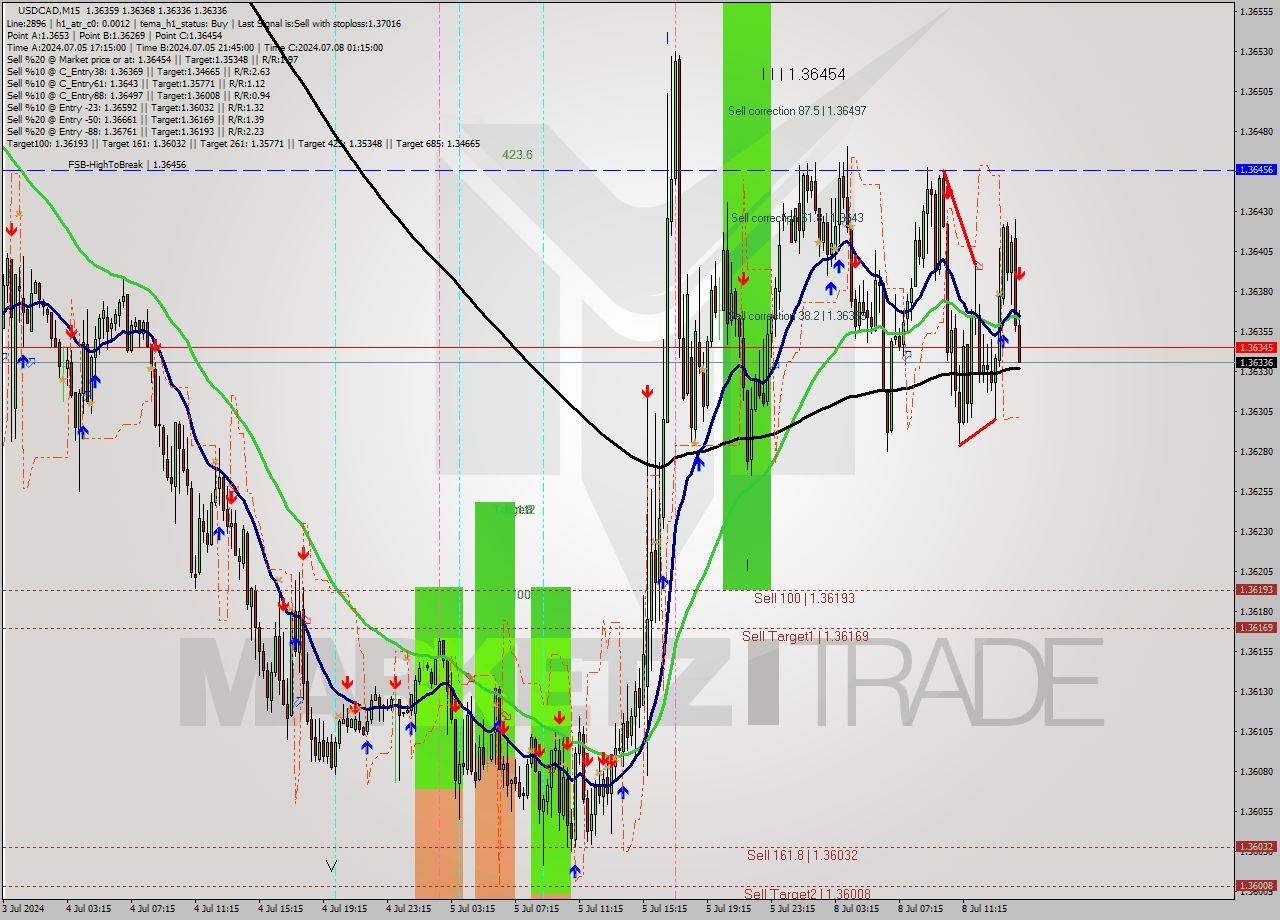Click the '5 Jul 15:15' time axis label

click(x=665, y=910)
